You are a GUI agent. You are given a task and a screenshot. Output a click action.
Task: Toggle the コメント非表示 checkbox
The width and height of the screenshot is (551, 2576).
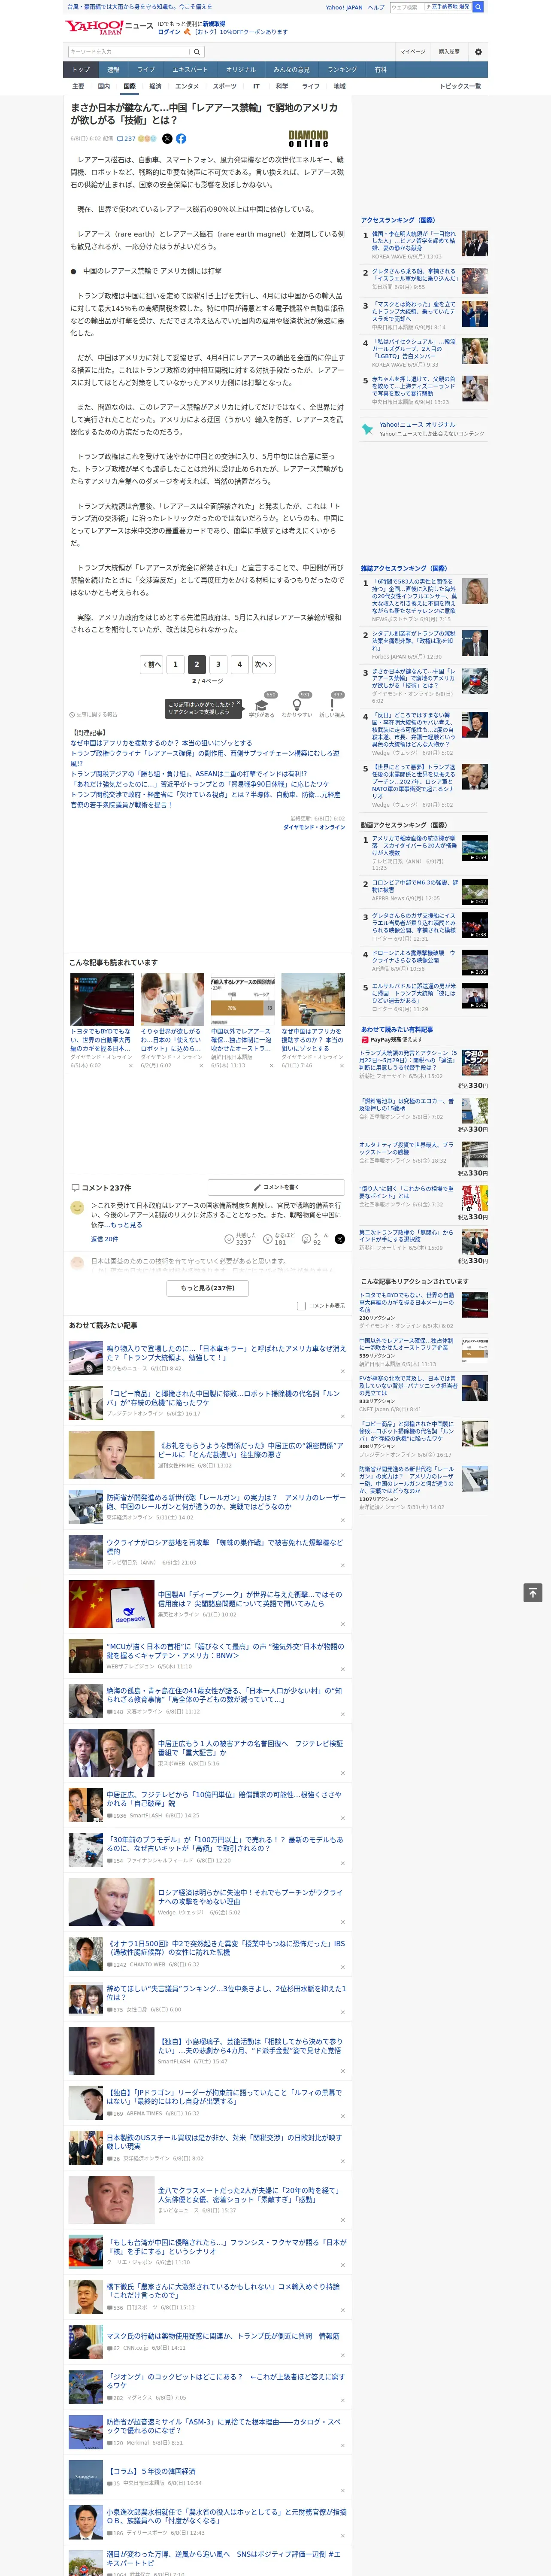tap(301, 1306)
